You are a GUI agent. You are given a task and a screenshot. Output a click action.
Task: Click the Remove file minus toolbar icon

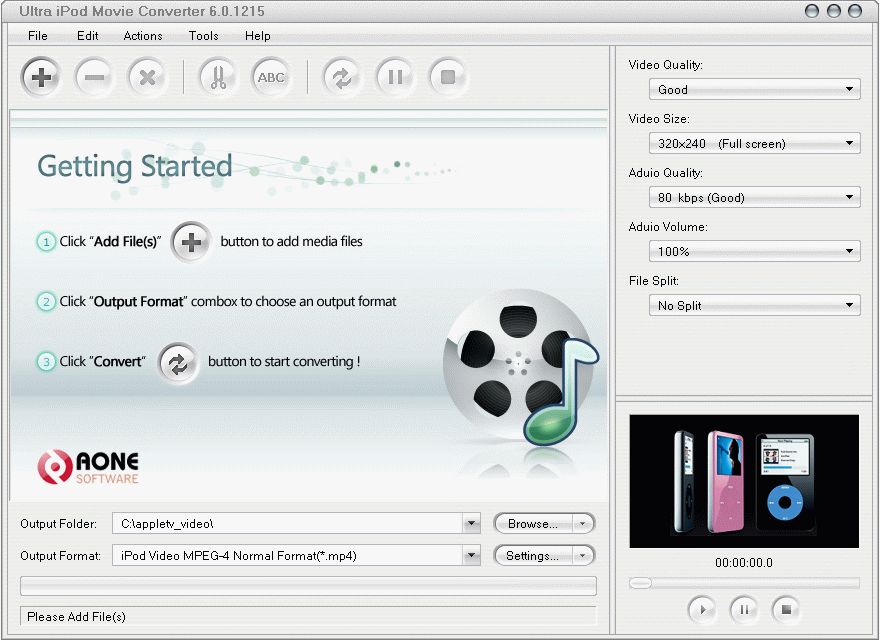coord(94,77)
